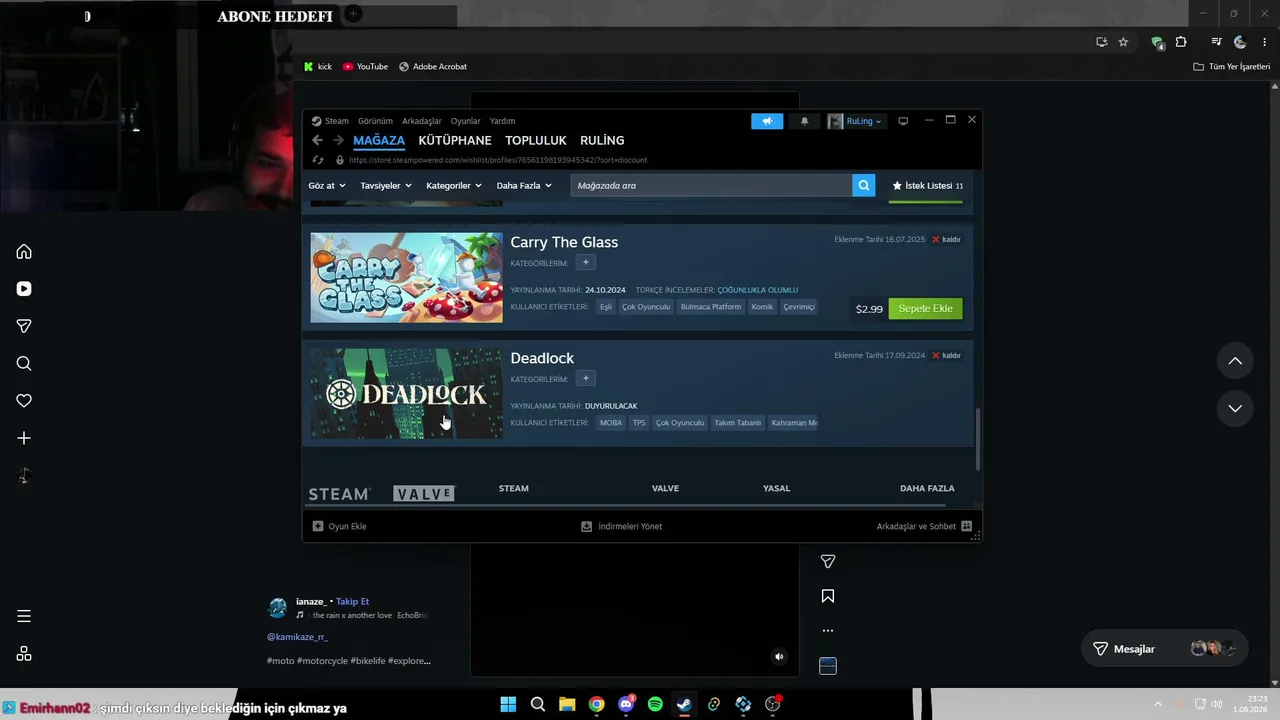Open the Görünüm menu
This screenshot has height=720, width=1280.
[376, 121]
